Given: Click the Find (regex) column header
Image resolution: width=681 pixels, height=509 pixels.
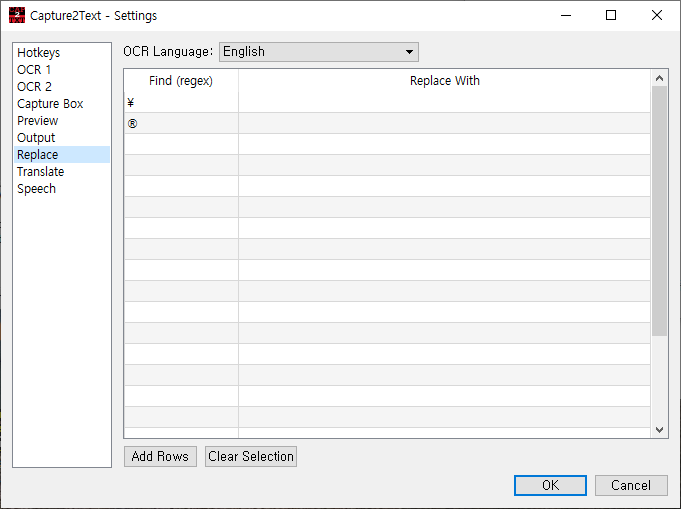Looking at the screenshot, I should click(181, 81).
